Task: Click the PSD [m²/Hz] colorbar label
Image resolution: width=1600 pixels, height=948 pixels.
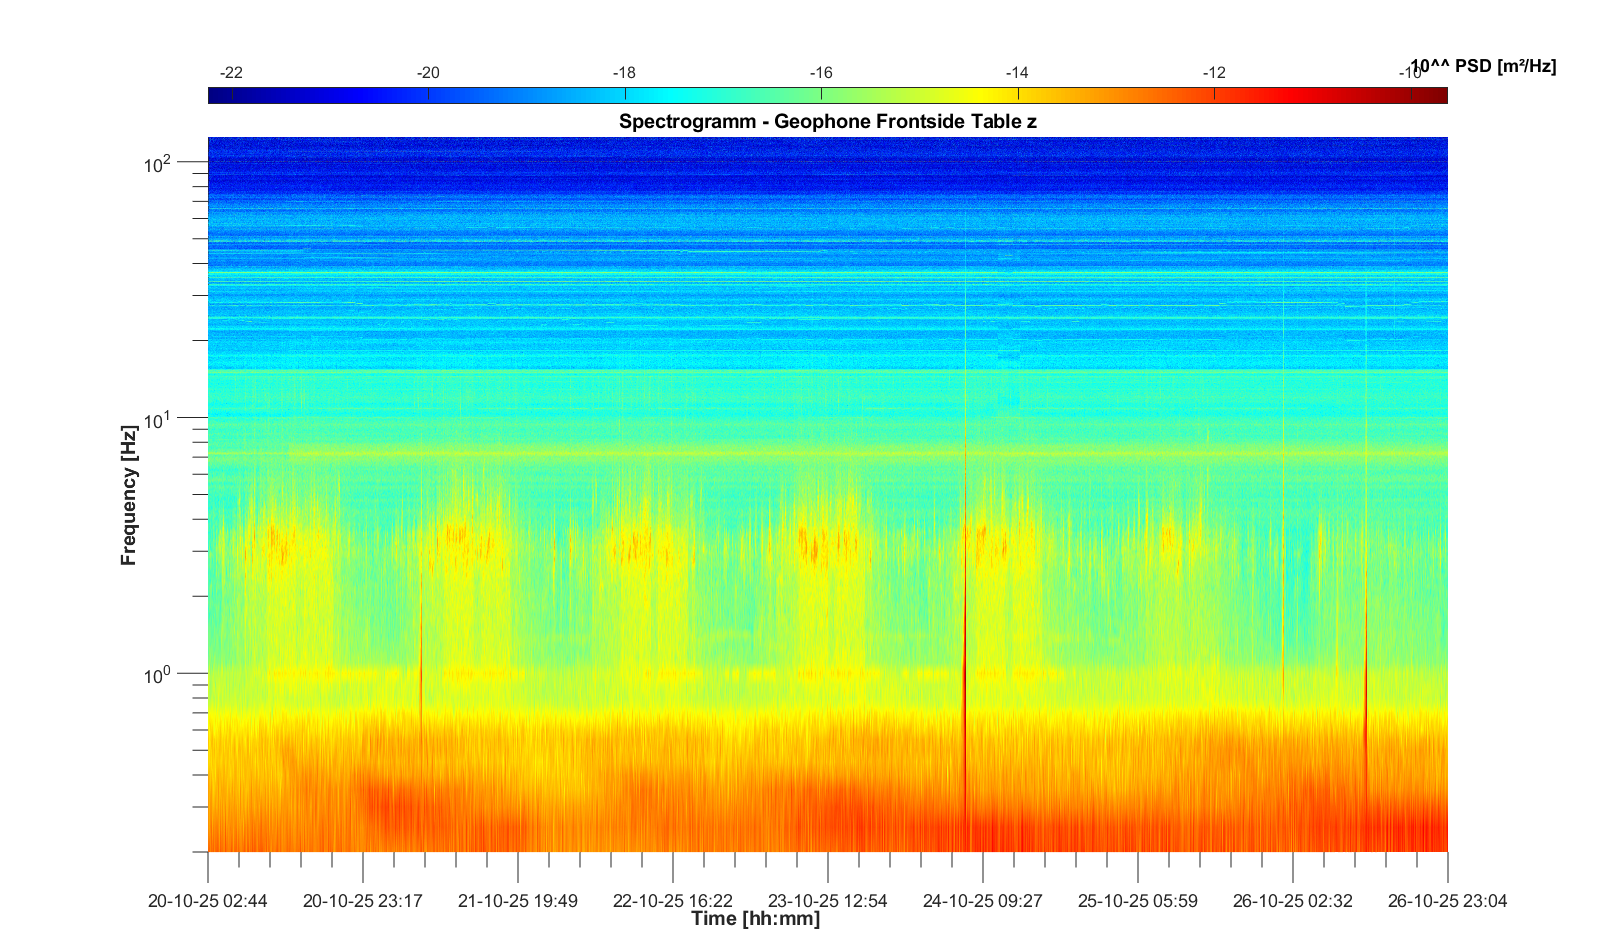Action: pyautogui.click(x=1483, y=67)
